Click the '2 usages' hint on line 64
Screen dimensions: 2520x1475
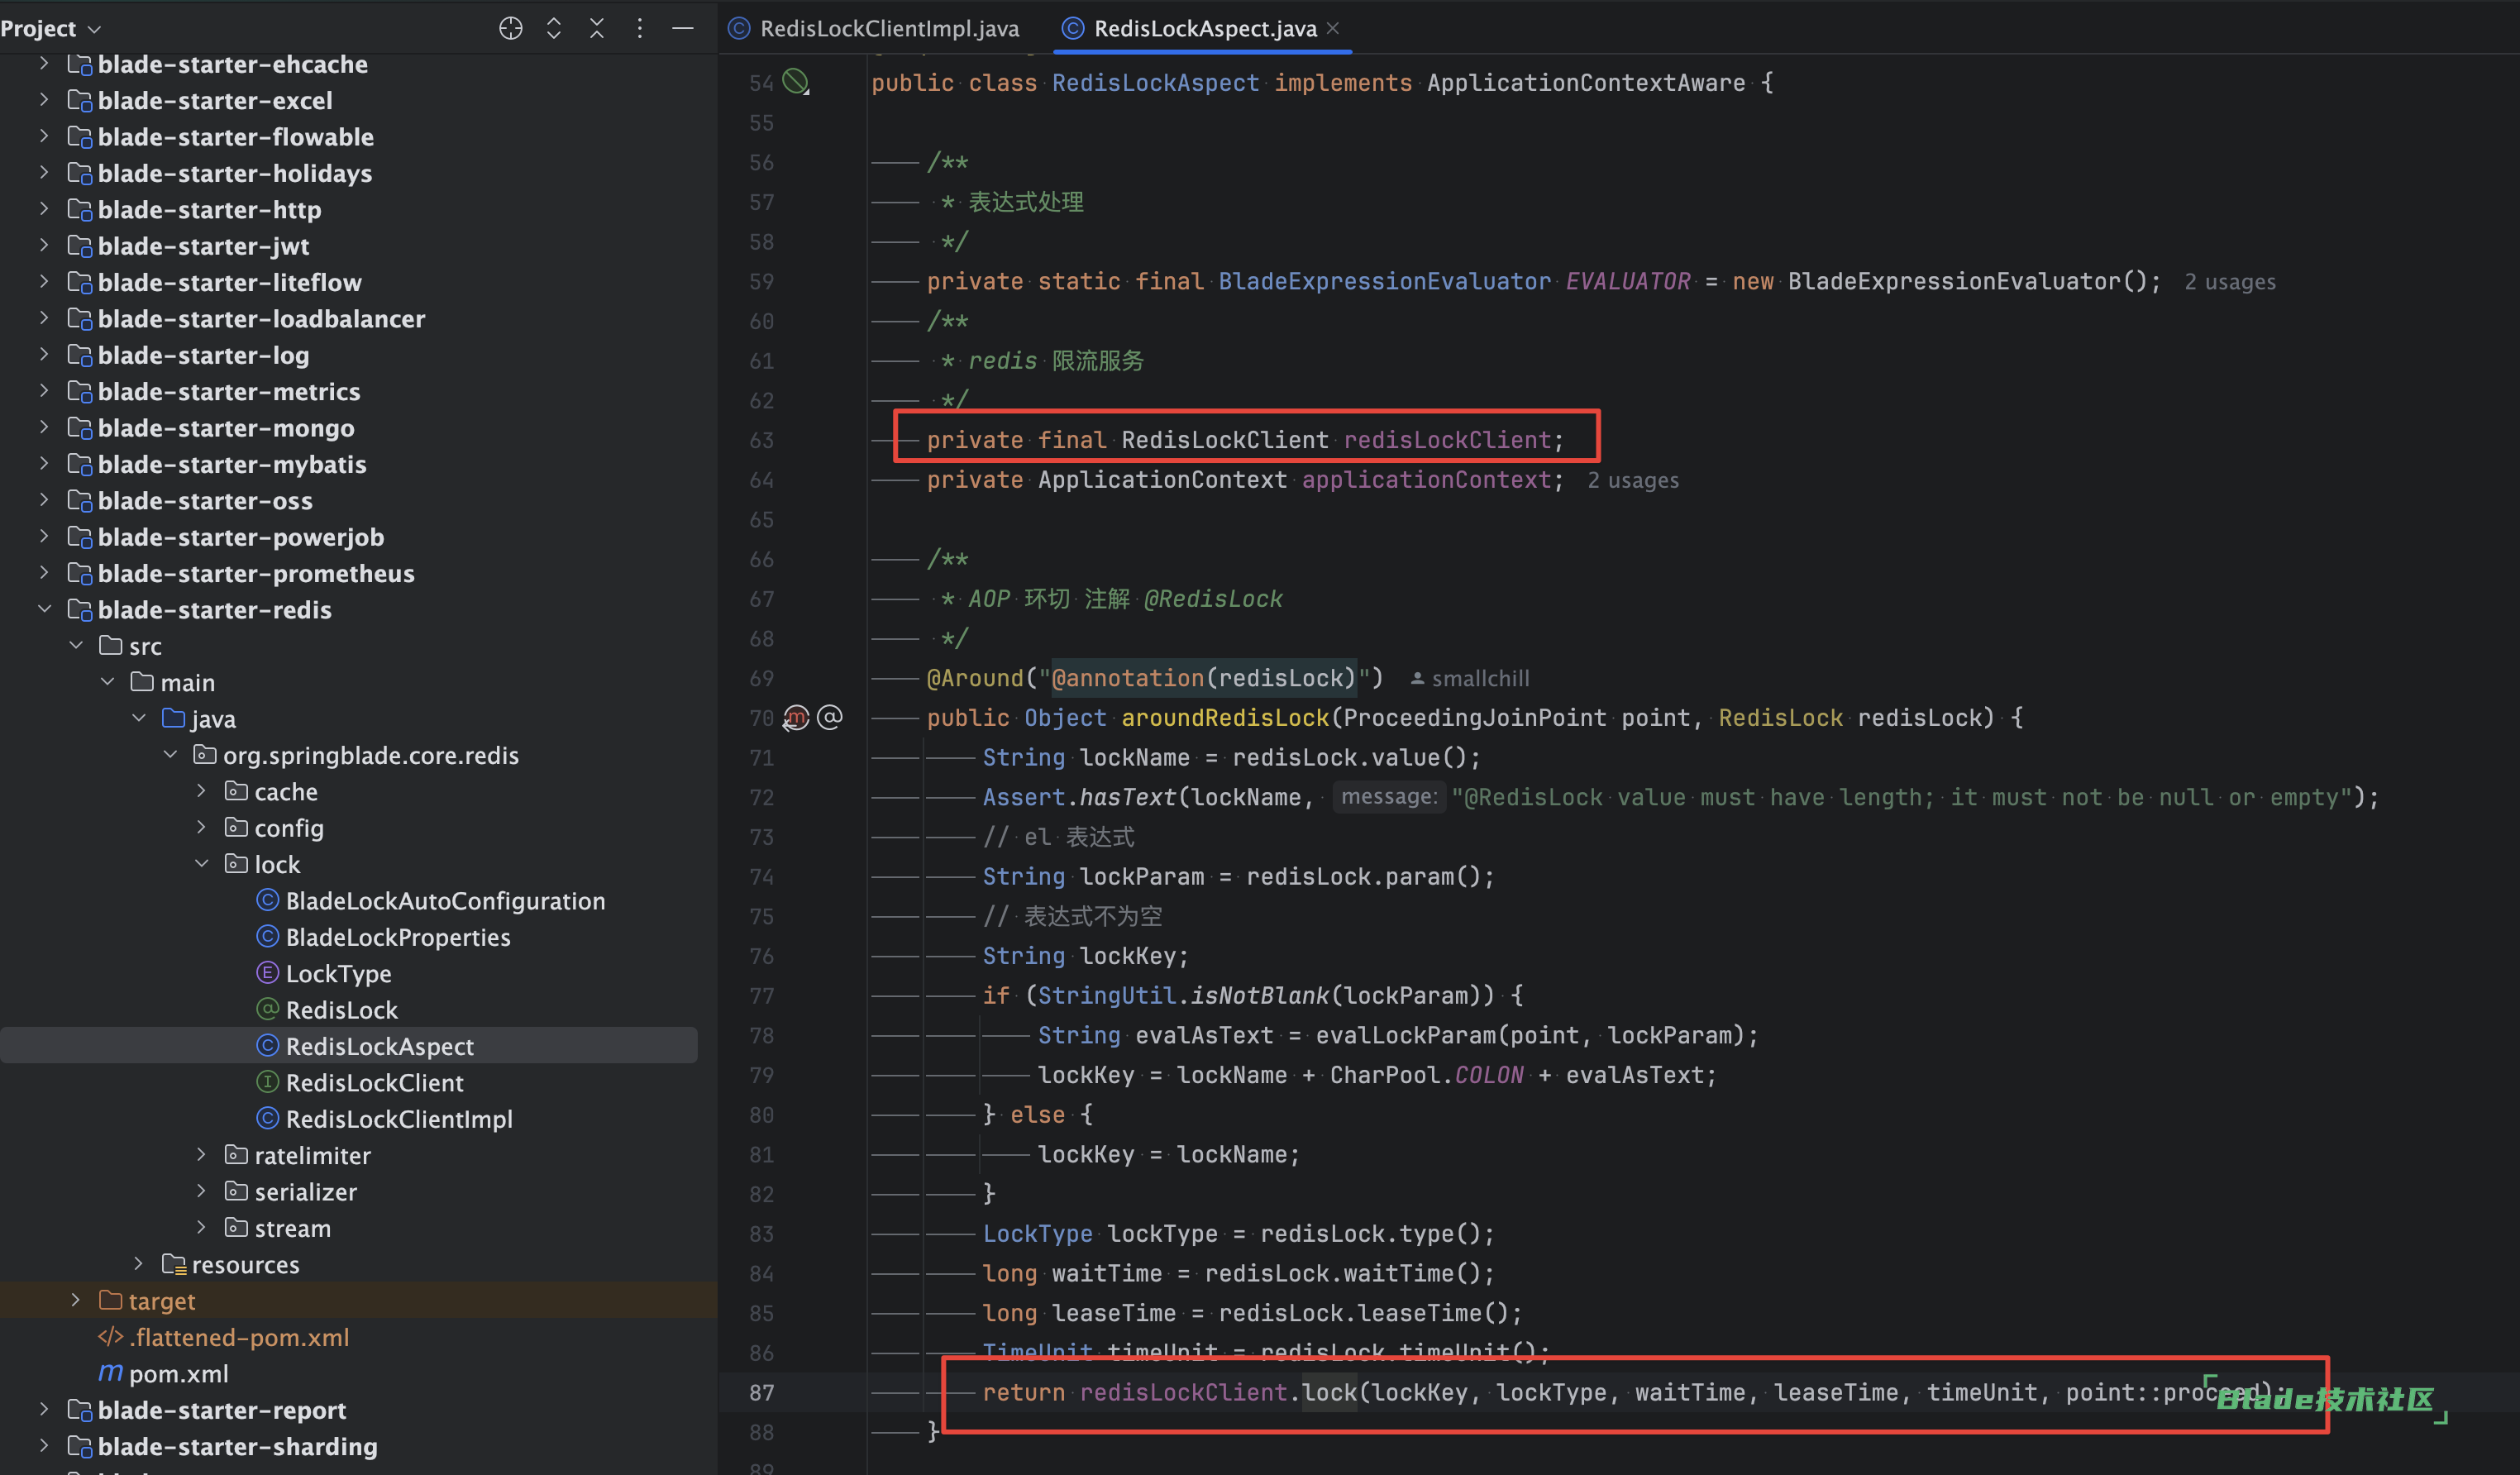(1633, 480)
